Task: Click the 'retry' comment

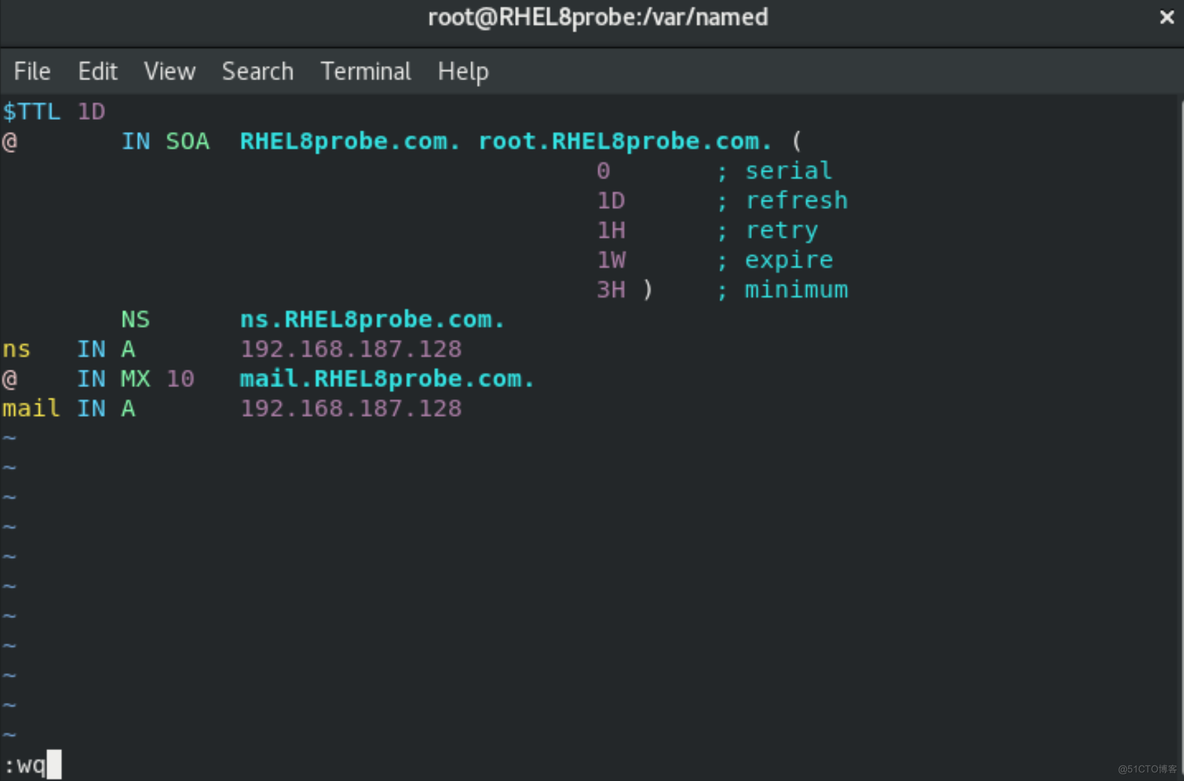Action: point(781,230)
